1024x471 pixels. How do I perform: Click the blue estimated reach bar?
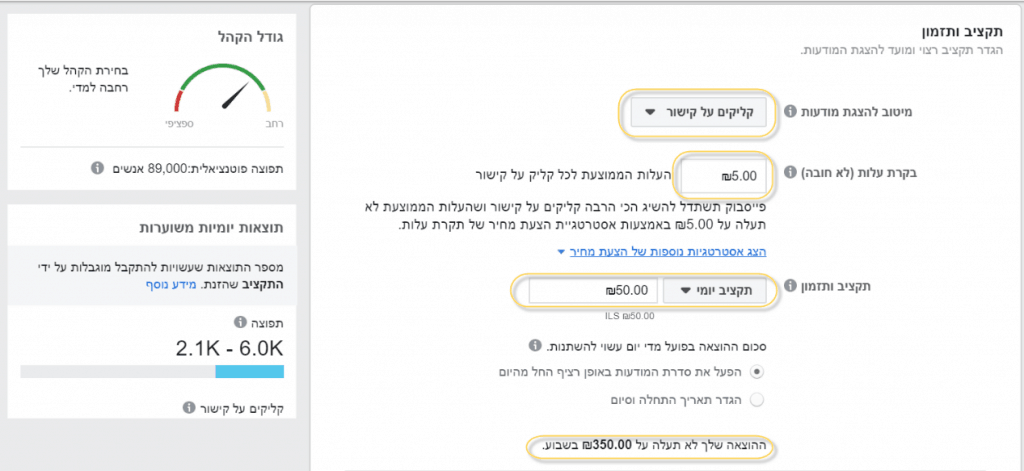click(x=249, y=371)
